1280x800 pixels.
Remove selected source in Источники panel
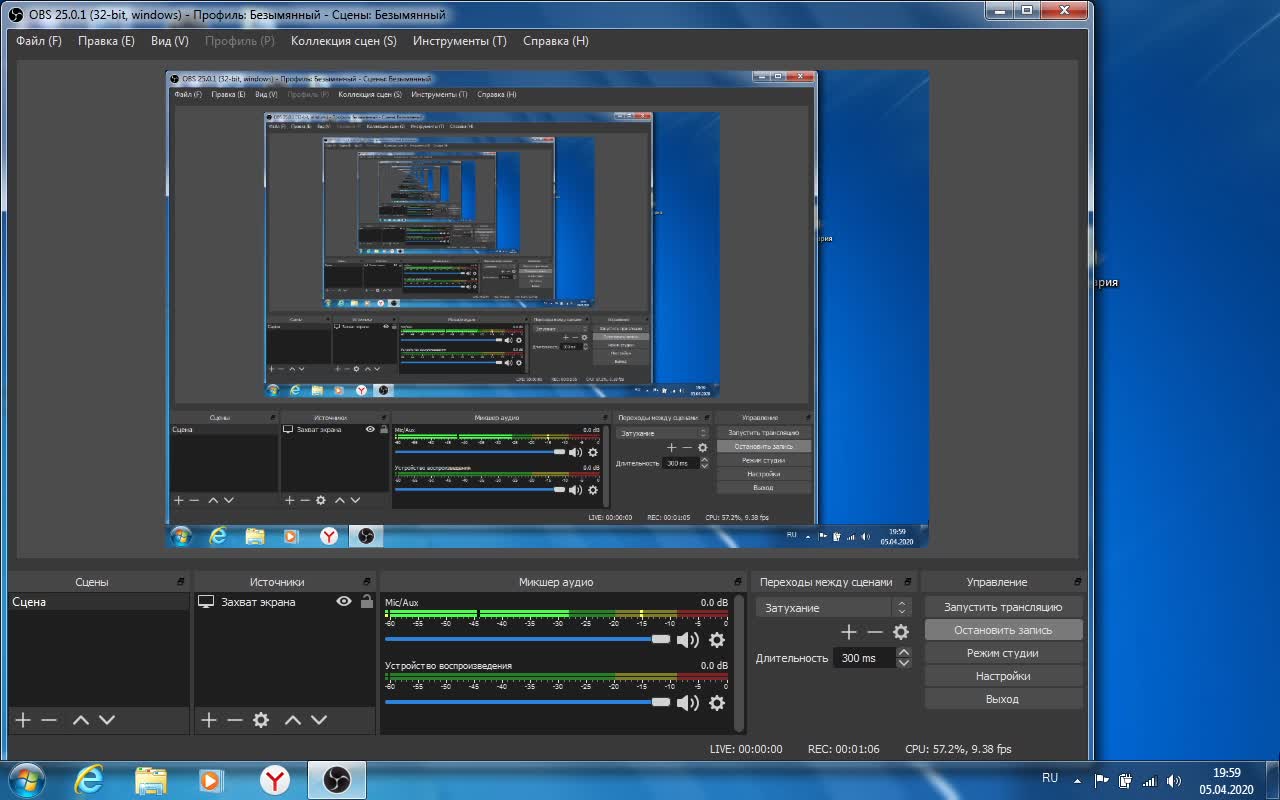pos(235,720)
